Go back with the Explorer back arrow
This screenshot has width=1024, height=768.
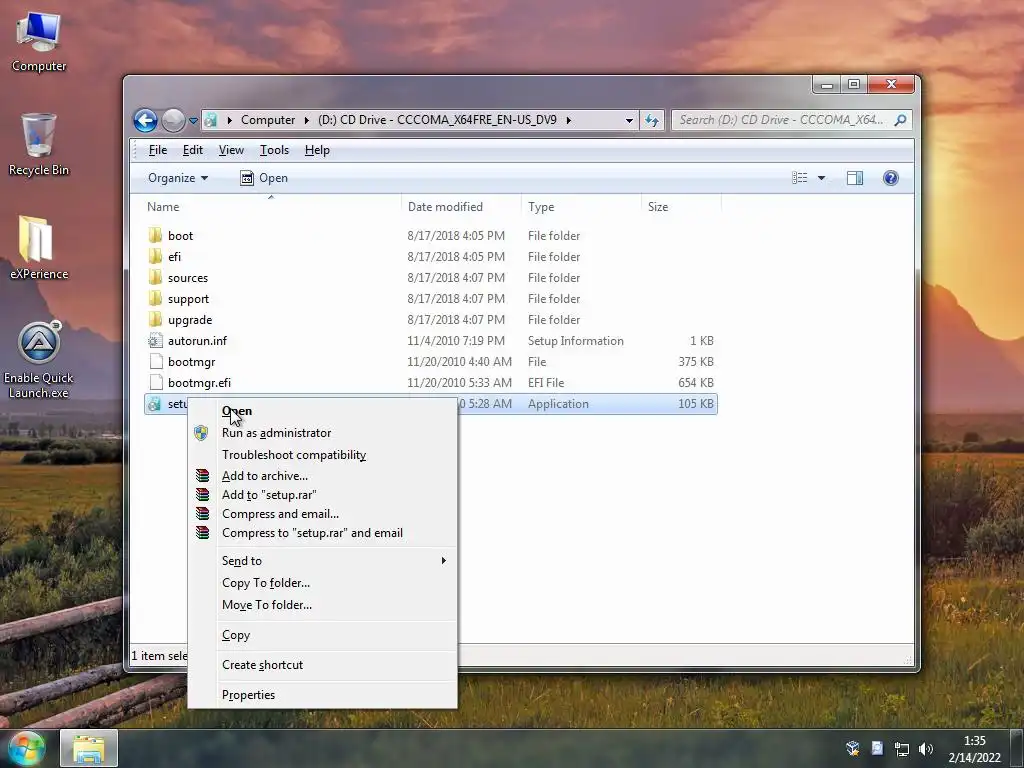(145, 120)
